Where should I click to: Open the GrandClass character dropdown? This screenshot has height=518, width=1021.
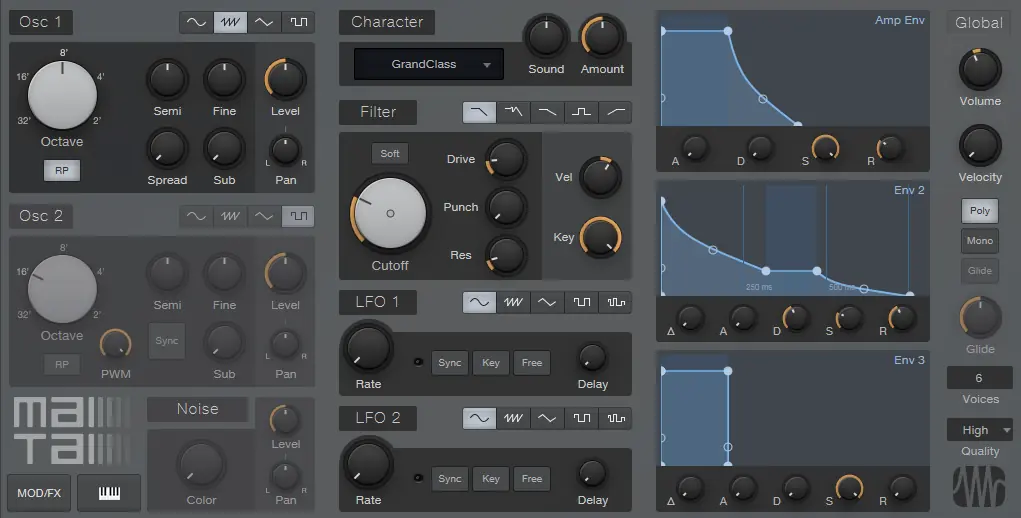coord(429,64)
